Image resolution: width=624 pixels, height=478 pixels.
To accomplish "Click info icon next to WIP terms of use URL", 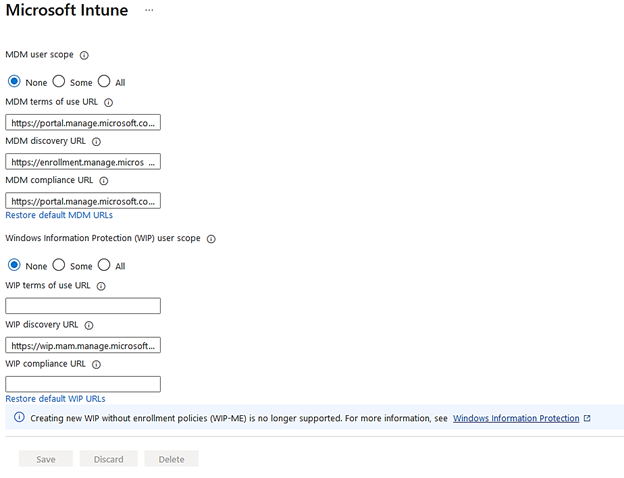I will pyautogui.click(x=101, y=286).
